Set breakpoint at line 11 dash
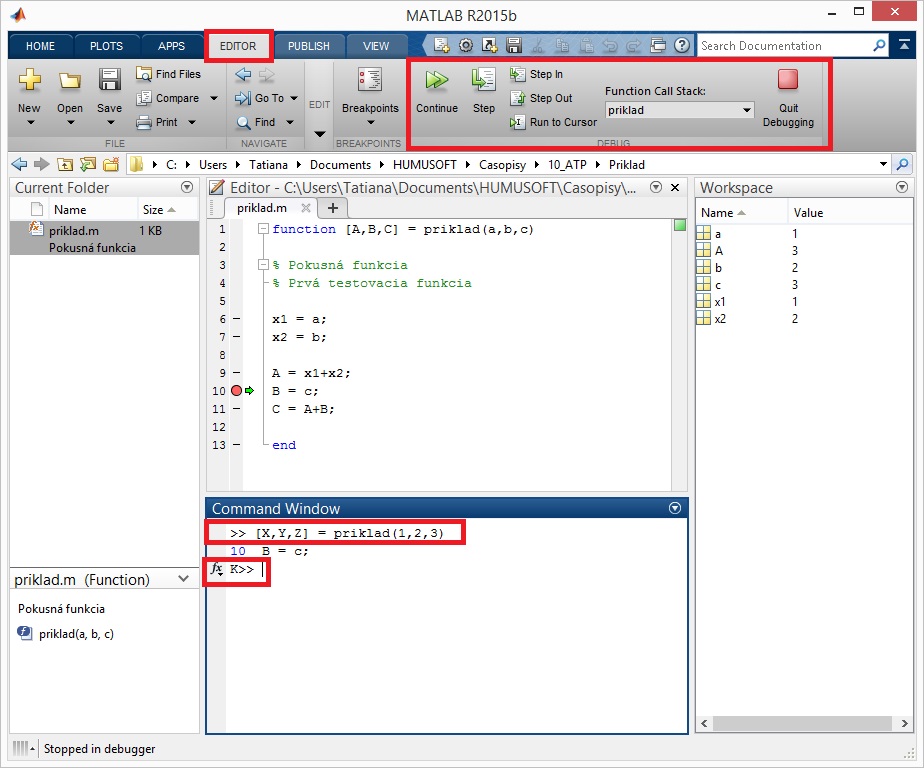924x768 pixels. tap(236, 408)
